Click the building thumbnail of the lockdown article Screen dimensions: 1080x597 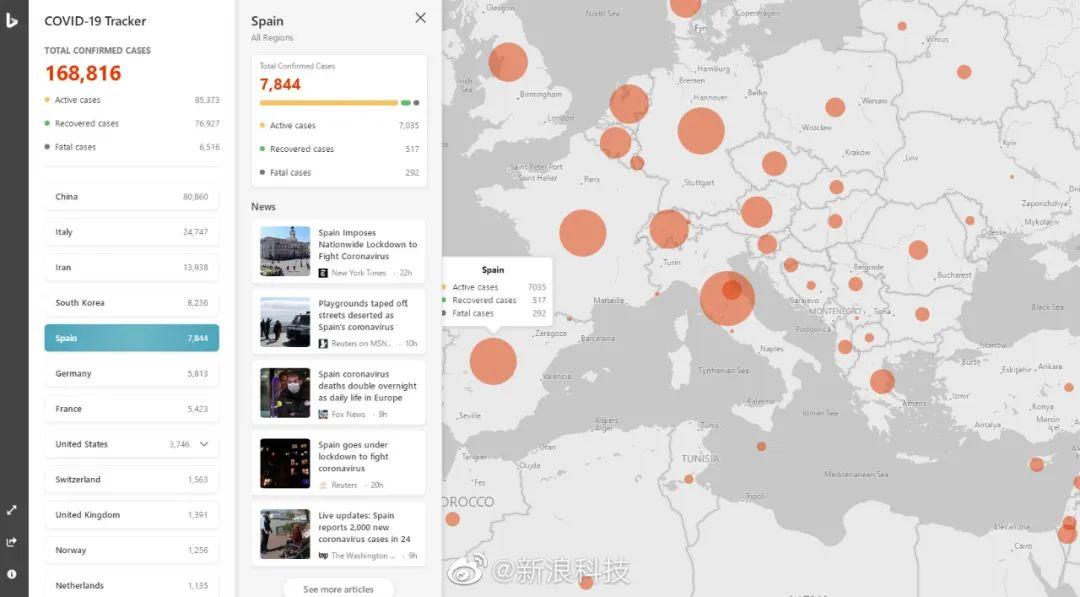click(x=285, y=251)
